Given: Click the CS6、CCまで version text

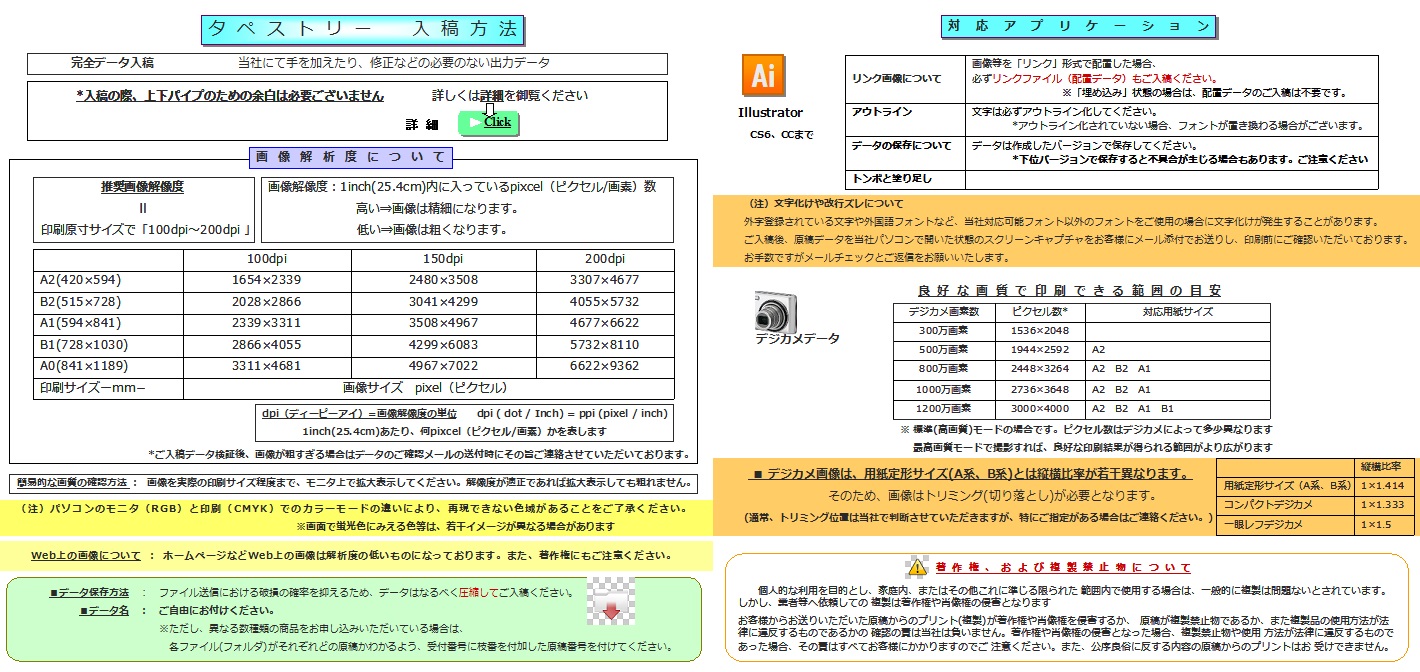Looking at the screenshot, I should point(781,134).
